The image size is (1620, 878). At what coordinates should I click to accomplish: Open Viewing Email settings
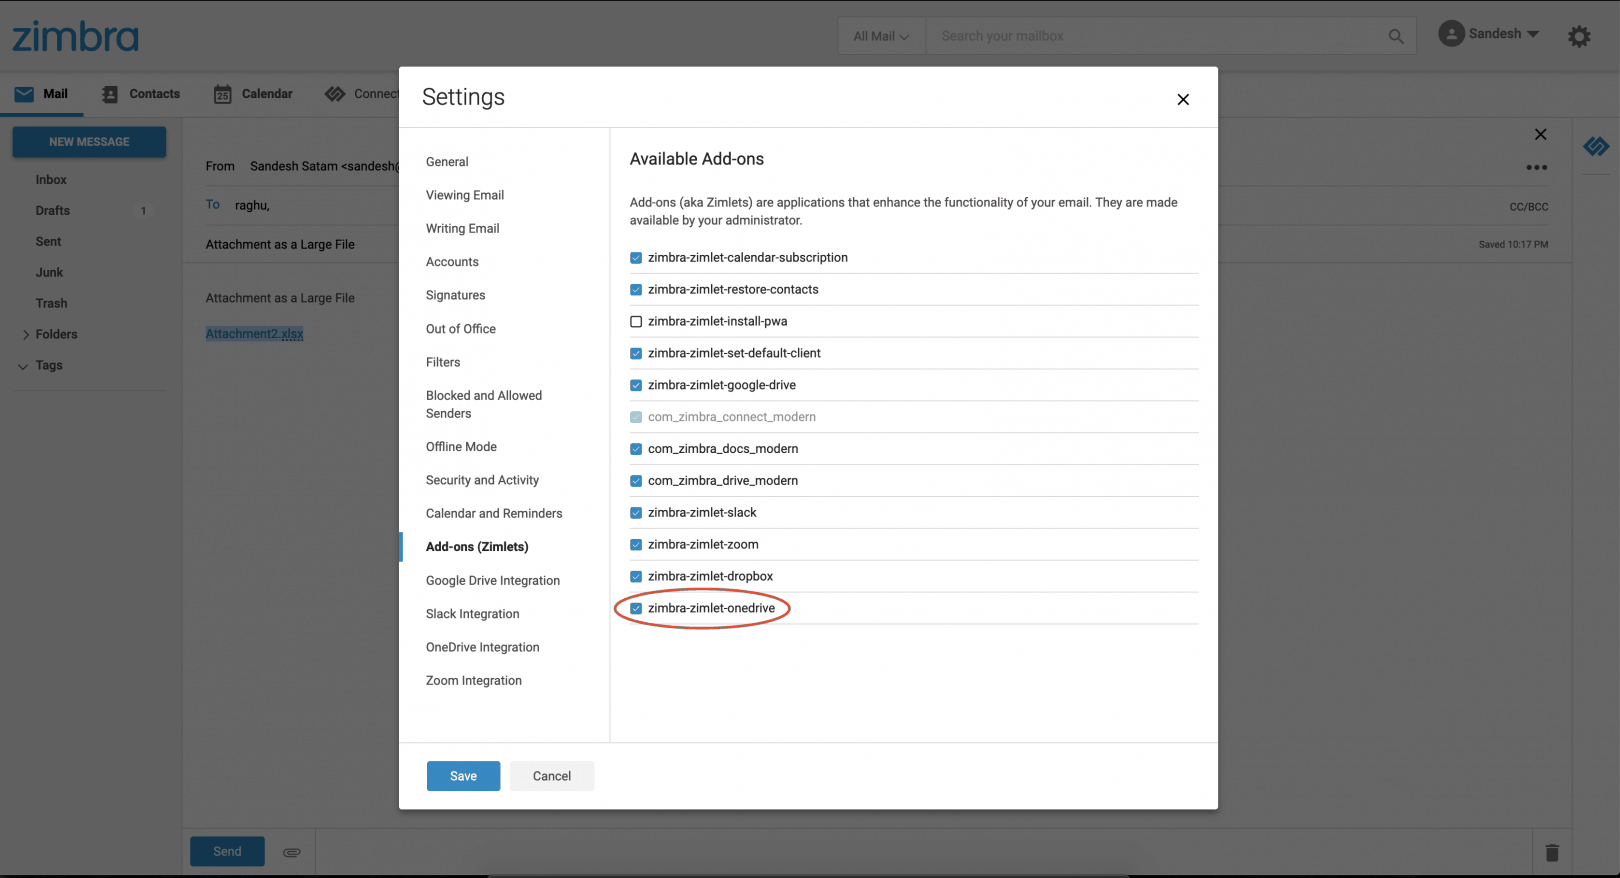465,195
